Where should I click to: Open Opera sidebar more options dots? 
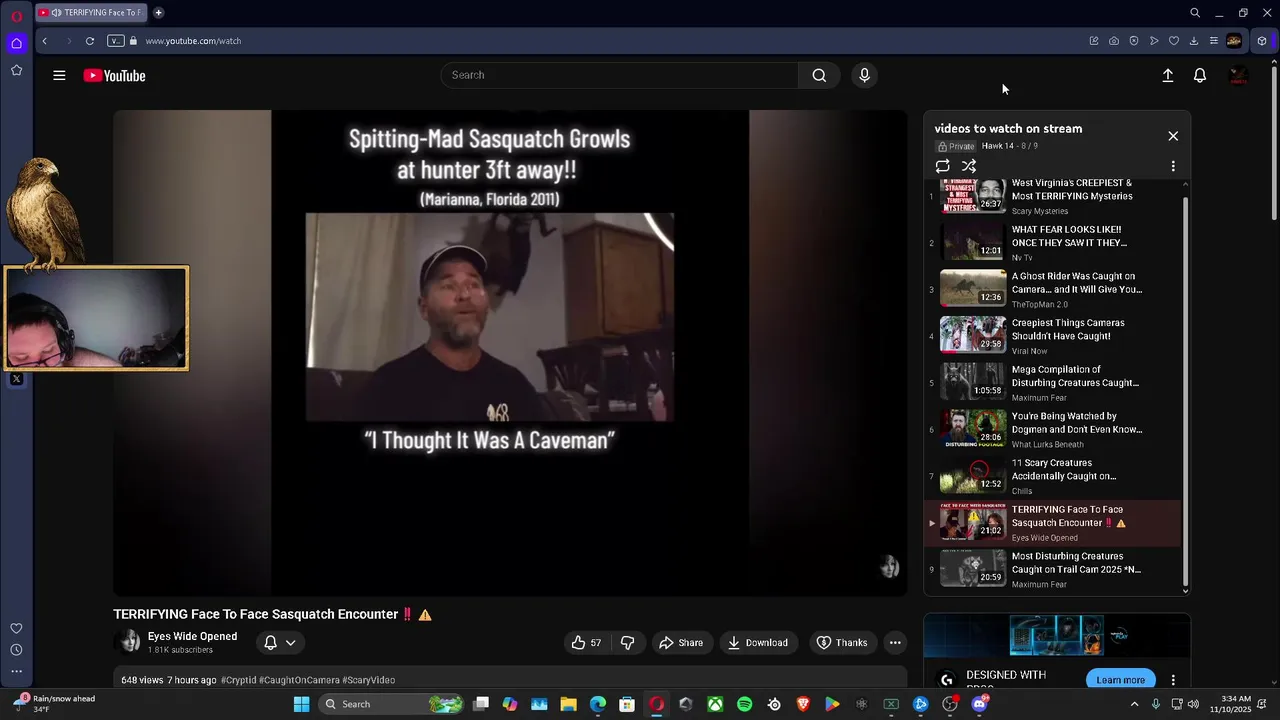click(x=16, y=672)
